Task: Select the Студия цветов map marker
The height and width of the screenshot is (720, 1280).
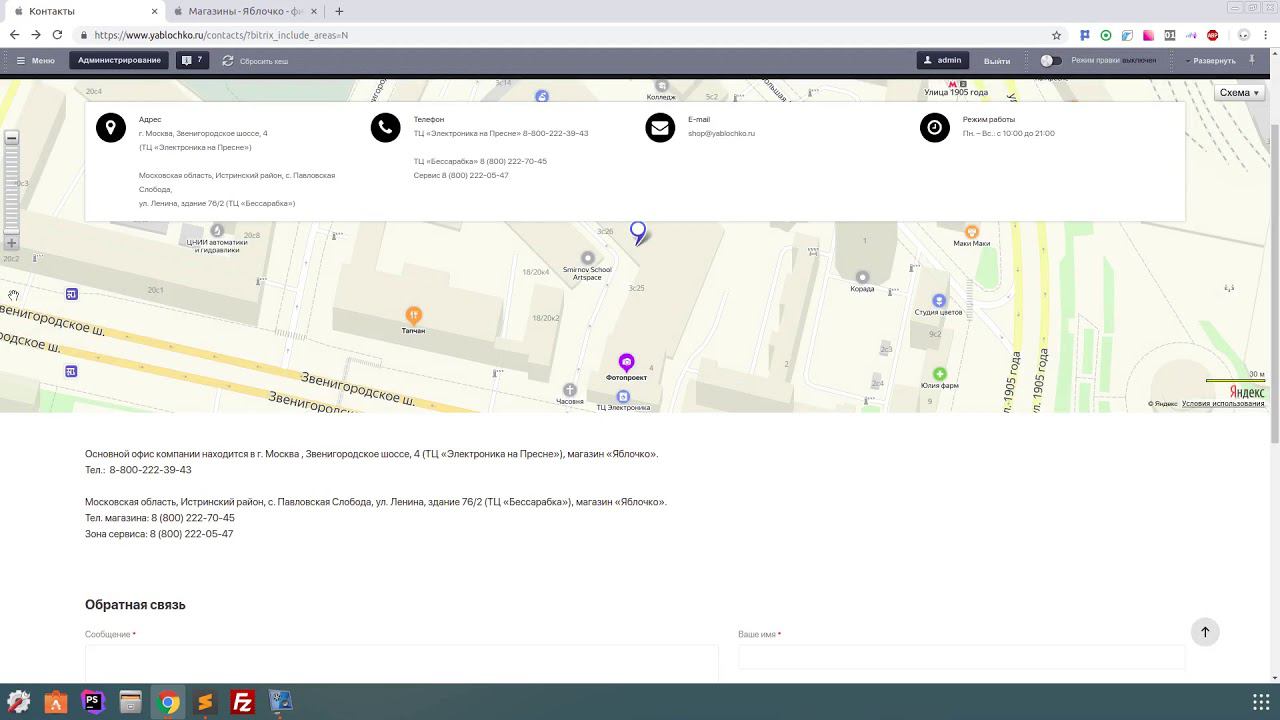Action: pos(938,301)
